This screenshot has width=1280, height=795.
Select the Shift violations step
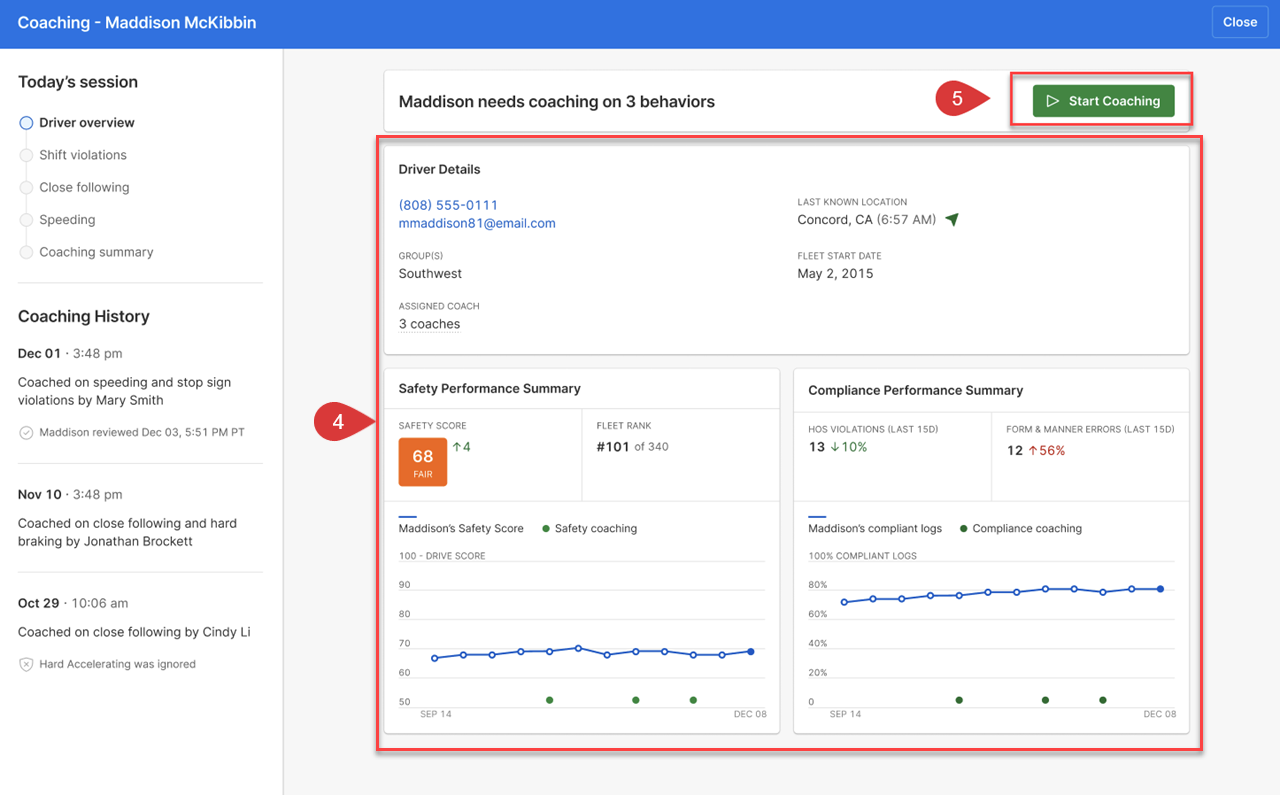82,155
